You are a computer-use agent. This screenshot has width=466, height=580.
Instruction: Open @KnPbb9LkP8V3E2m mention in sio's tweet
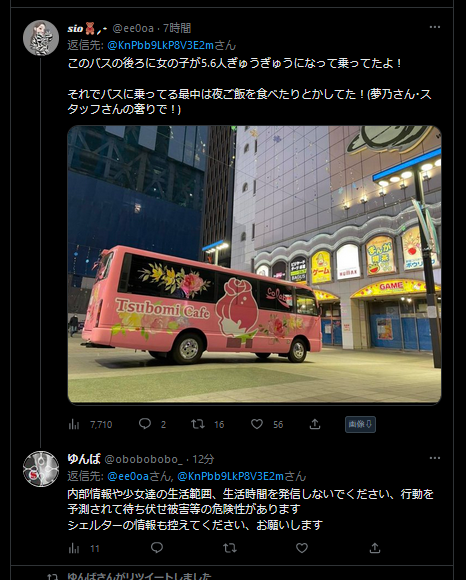tap(161, 45)
